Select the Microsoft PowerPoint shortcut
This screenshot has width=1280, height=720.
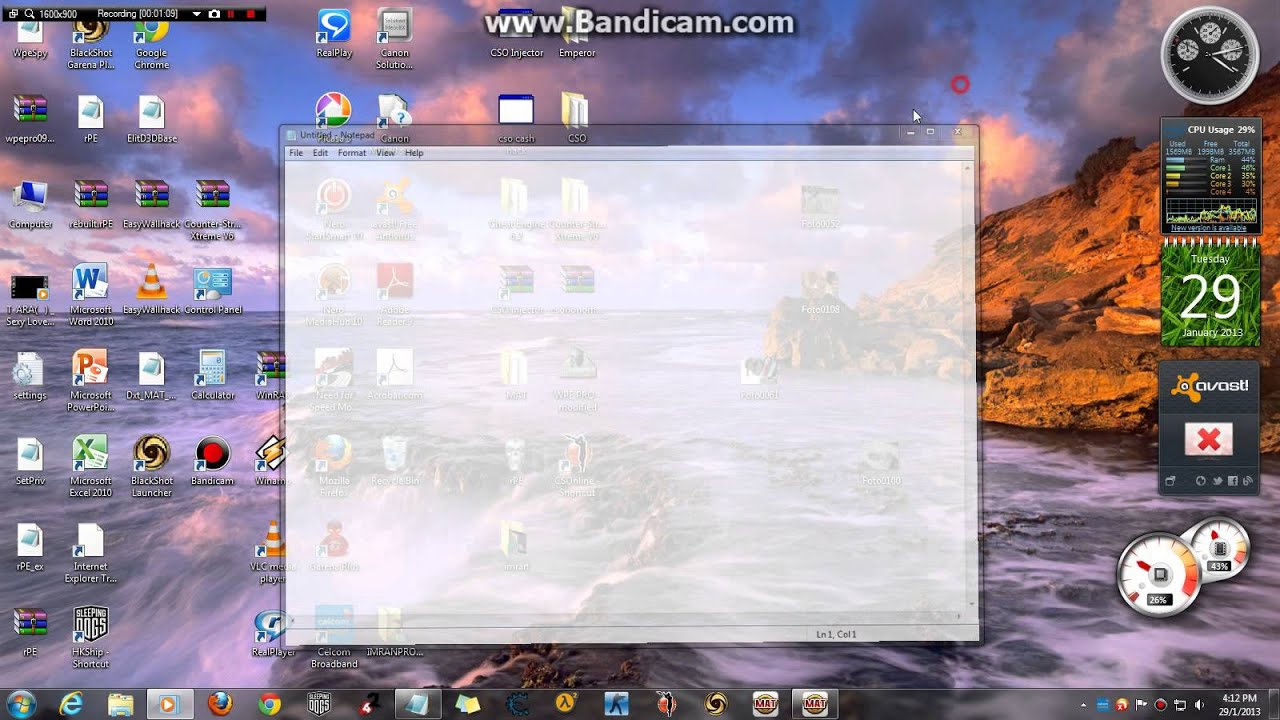tap(90, 381)
